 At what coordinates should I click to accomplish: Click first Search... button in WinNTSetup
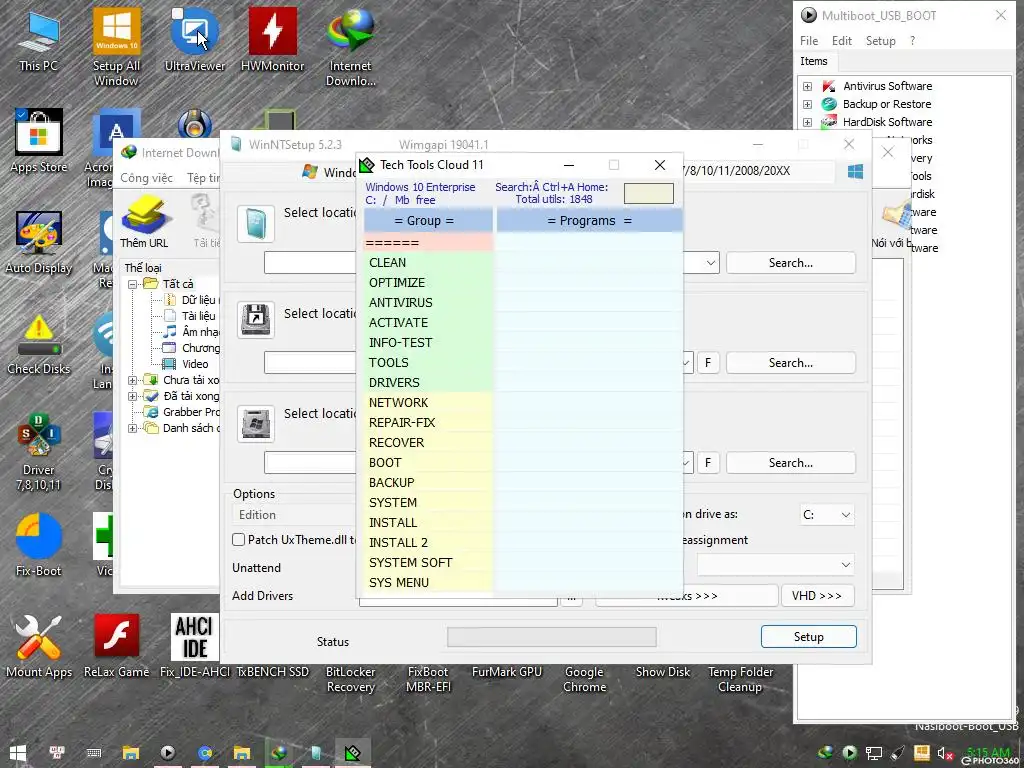[791, 263]
